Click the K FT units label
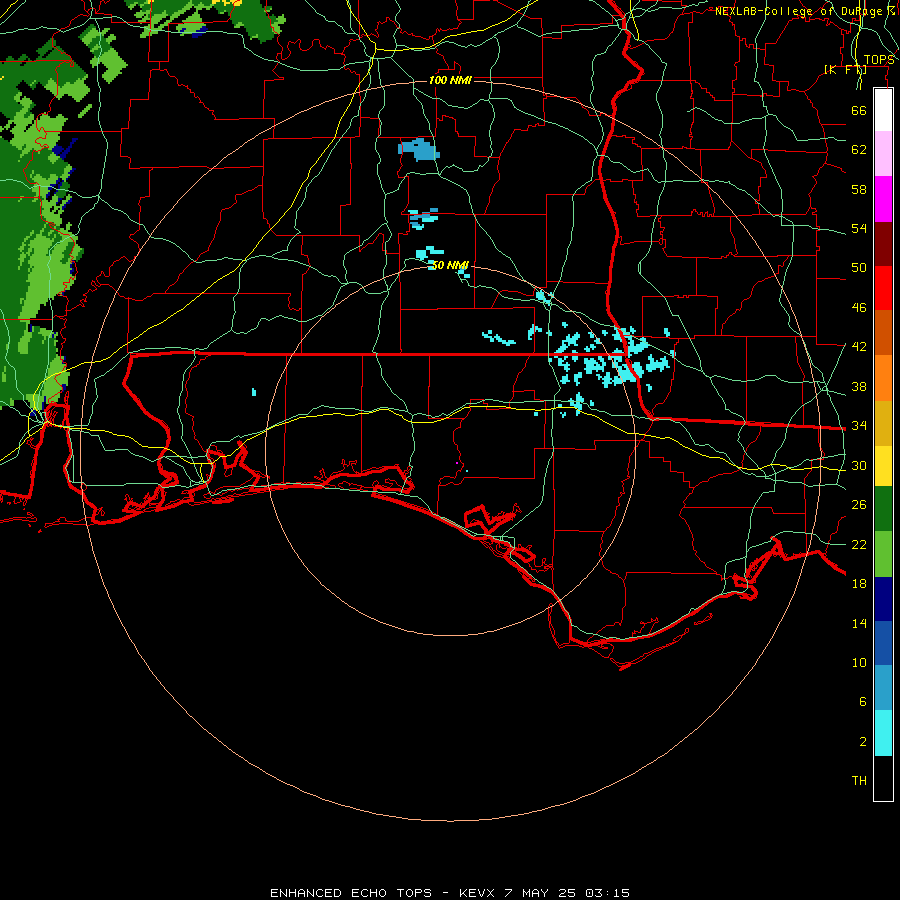The width and height of the screenshot is (900, 900). pos(845,70)
